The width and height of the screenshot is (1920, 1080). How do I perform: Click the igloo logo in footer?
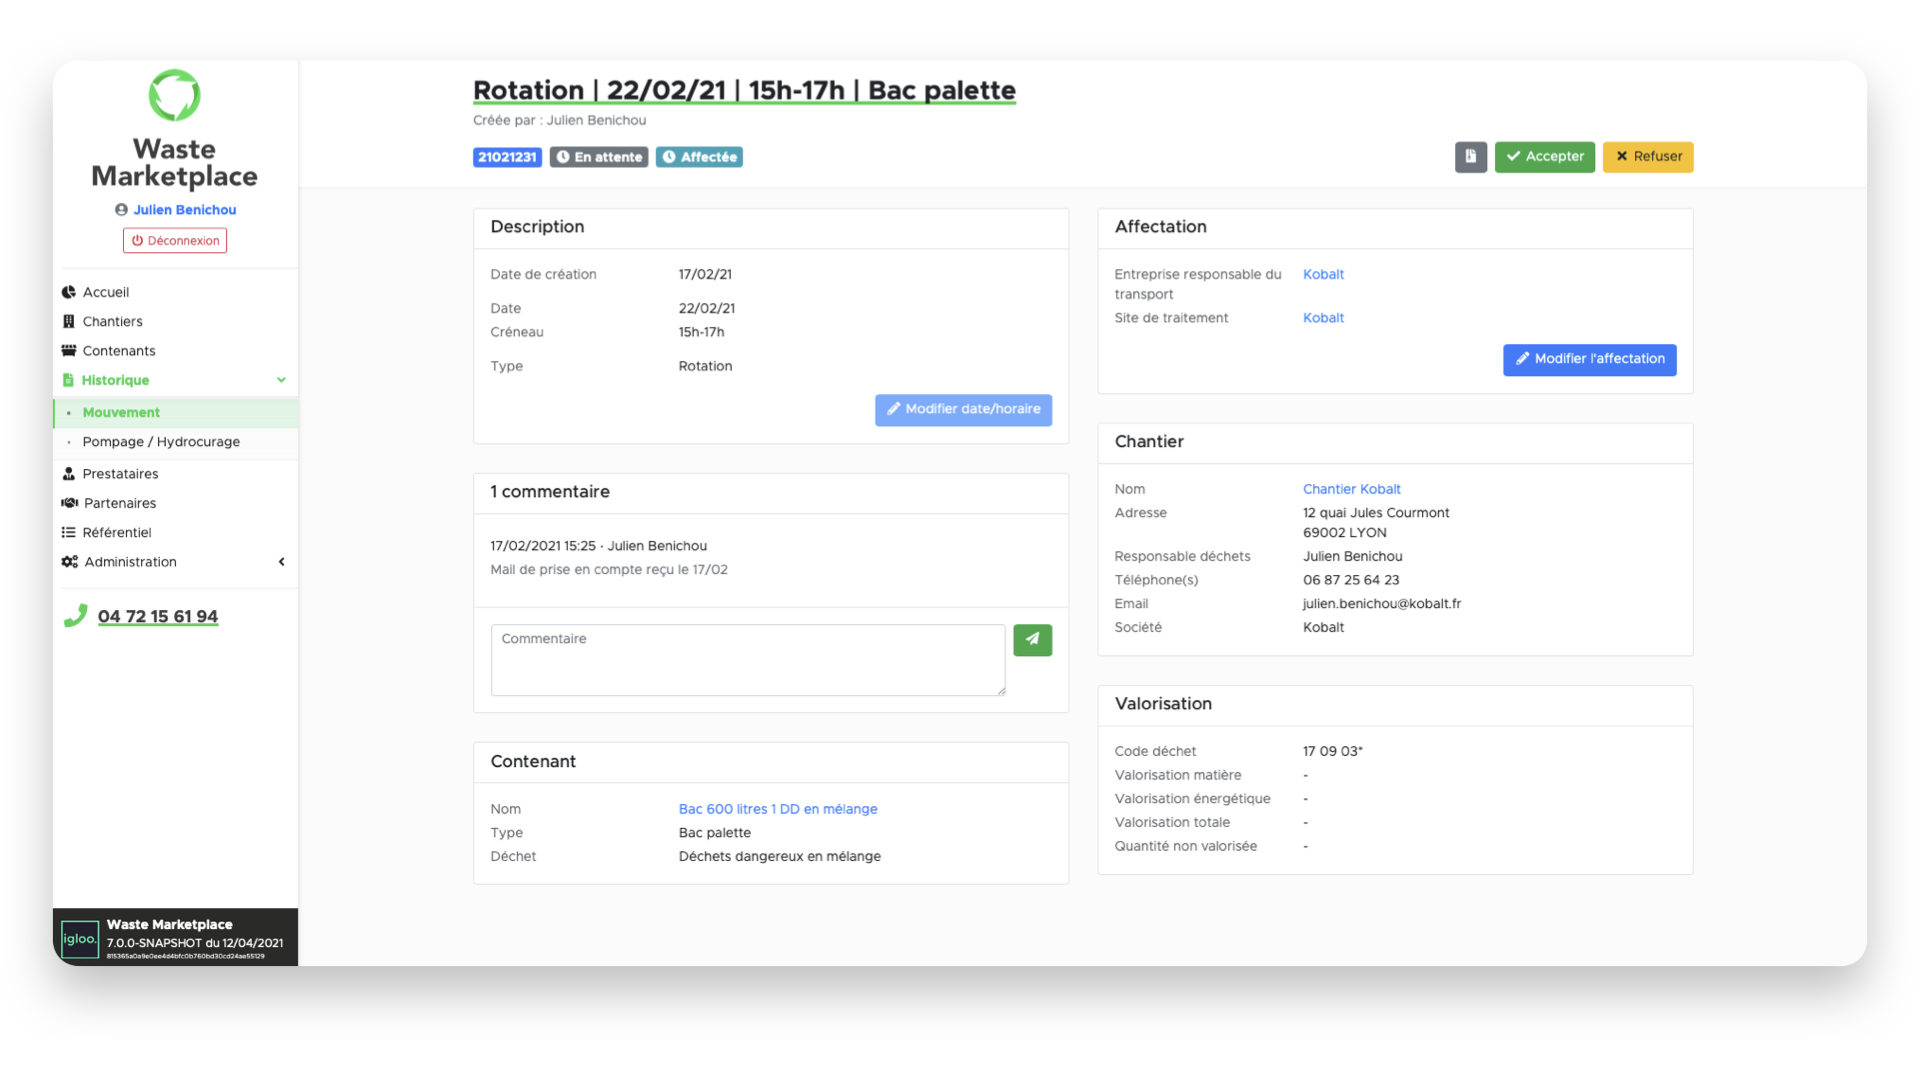click(x=80, y=939)
